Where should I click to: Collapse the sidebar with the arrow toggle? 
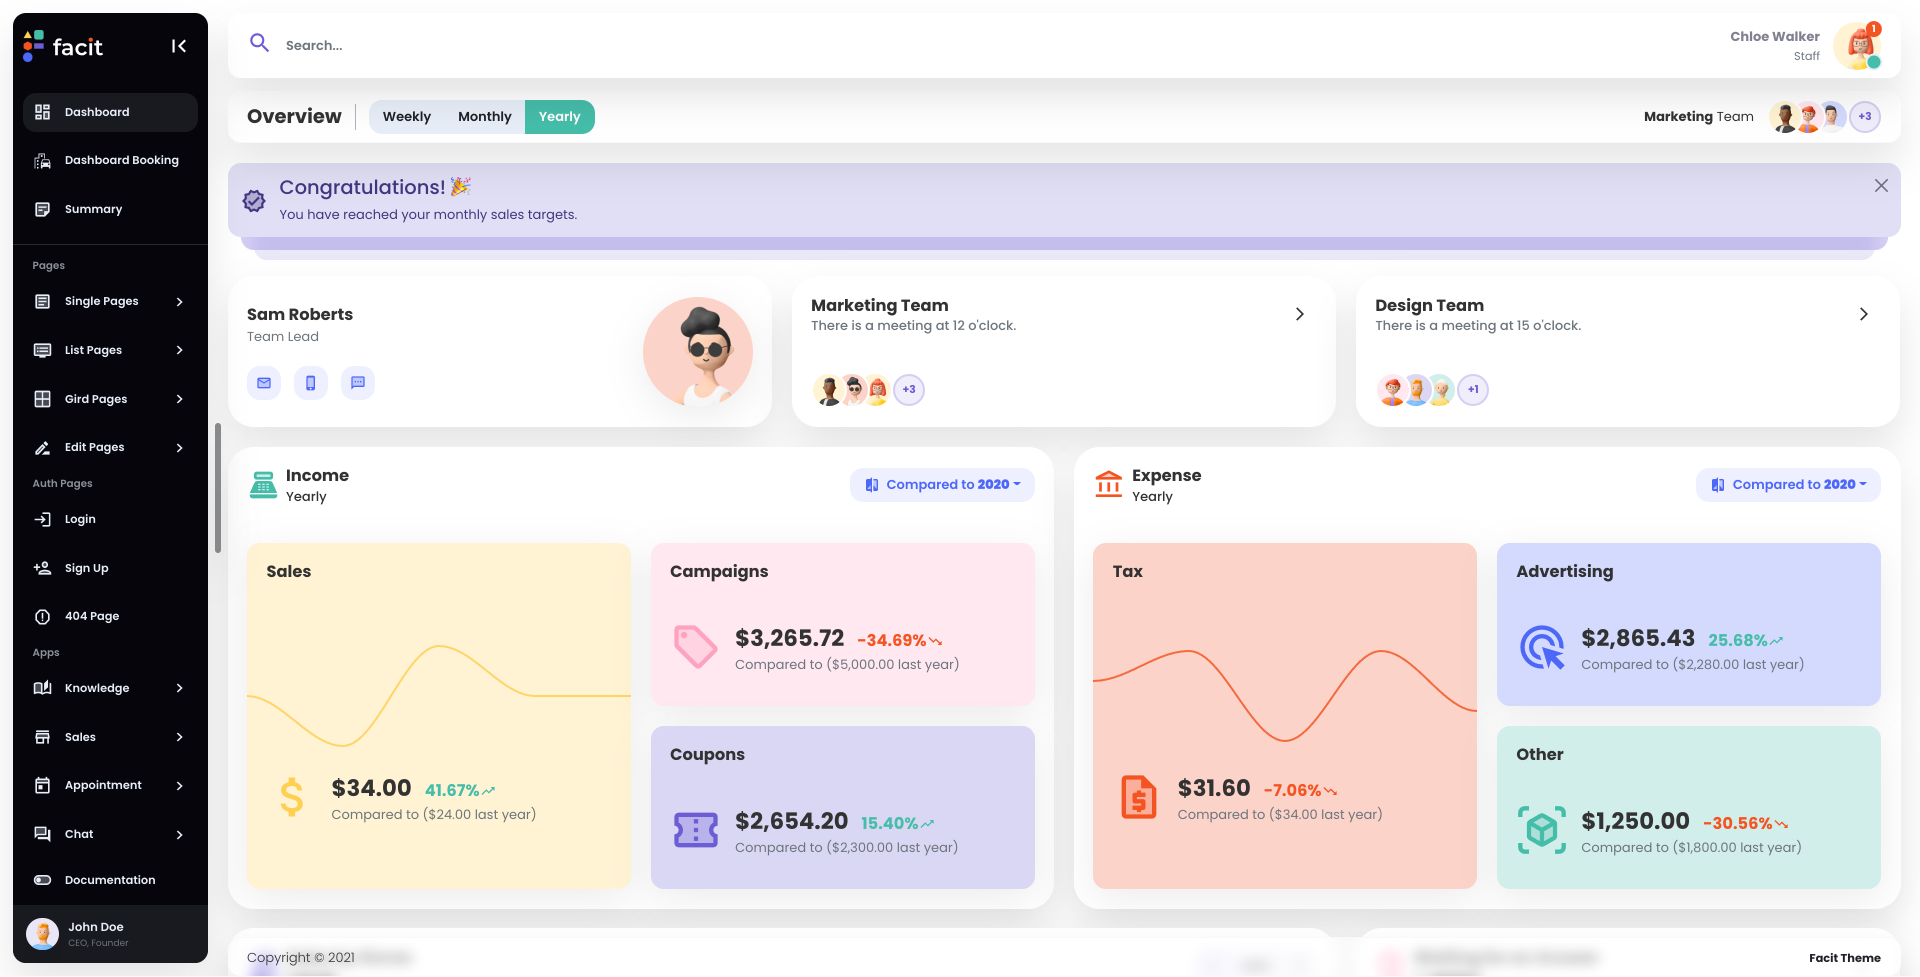pyautogui.click(x=179, y=45)
